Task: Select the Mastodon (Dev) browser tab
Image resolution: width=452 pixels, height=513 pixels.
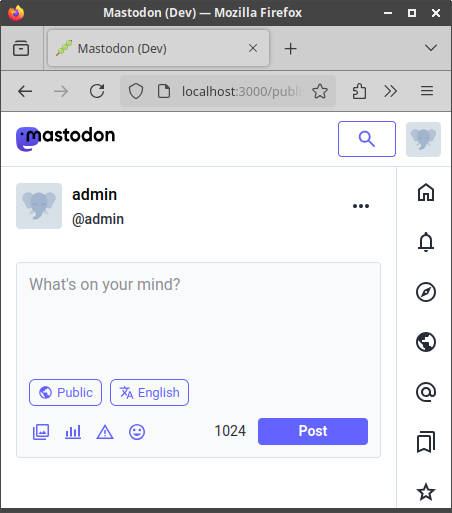Action: pyautogui.click(x=158, y=48)
